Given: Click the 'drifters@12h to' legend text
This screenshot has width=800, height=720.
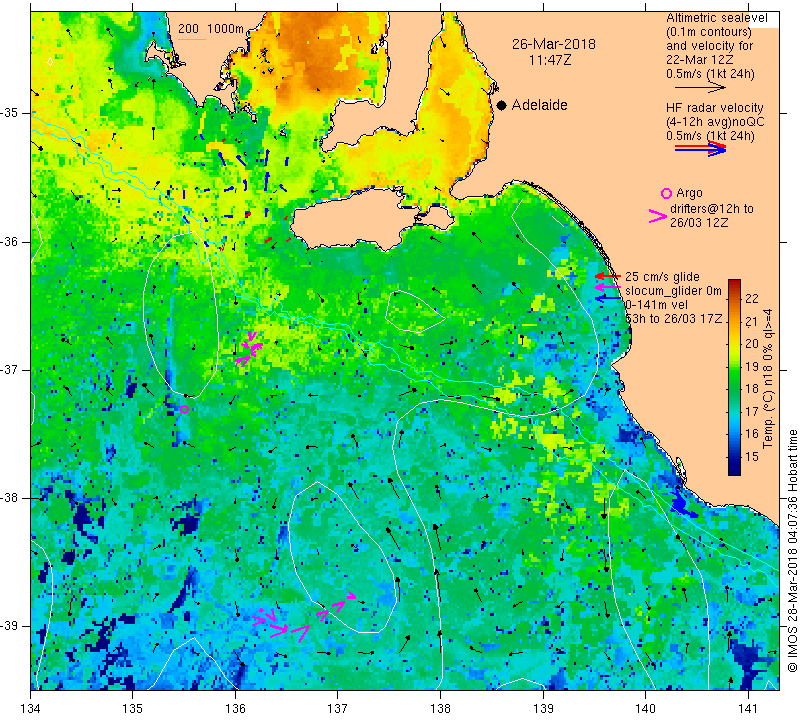Looking at the screenshot, I should tap(711, 209).
